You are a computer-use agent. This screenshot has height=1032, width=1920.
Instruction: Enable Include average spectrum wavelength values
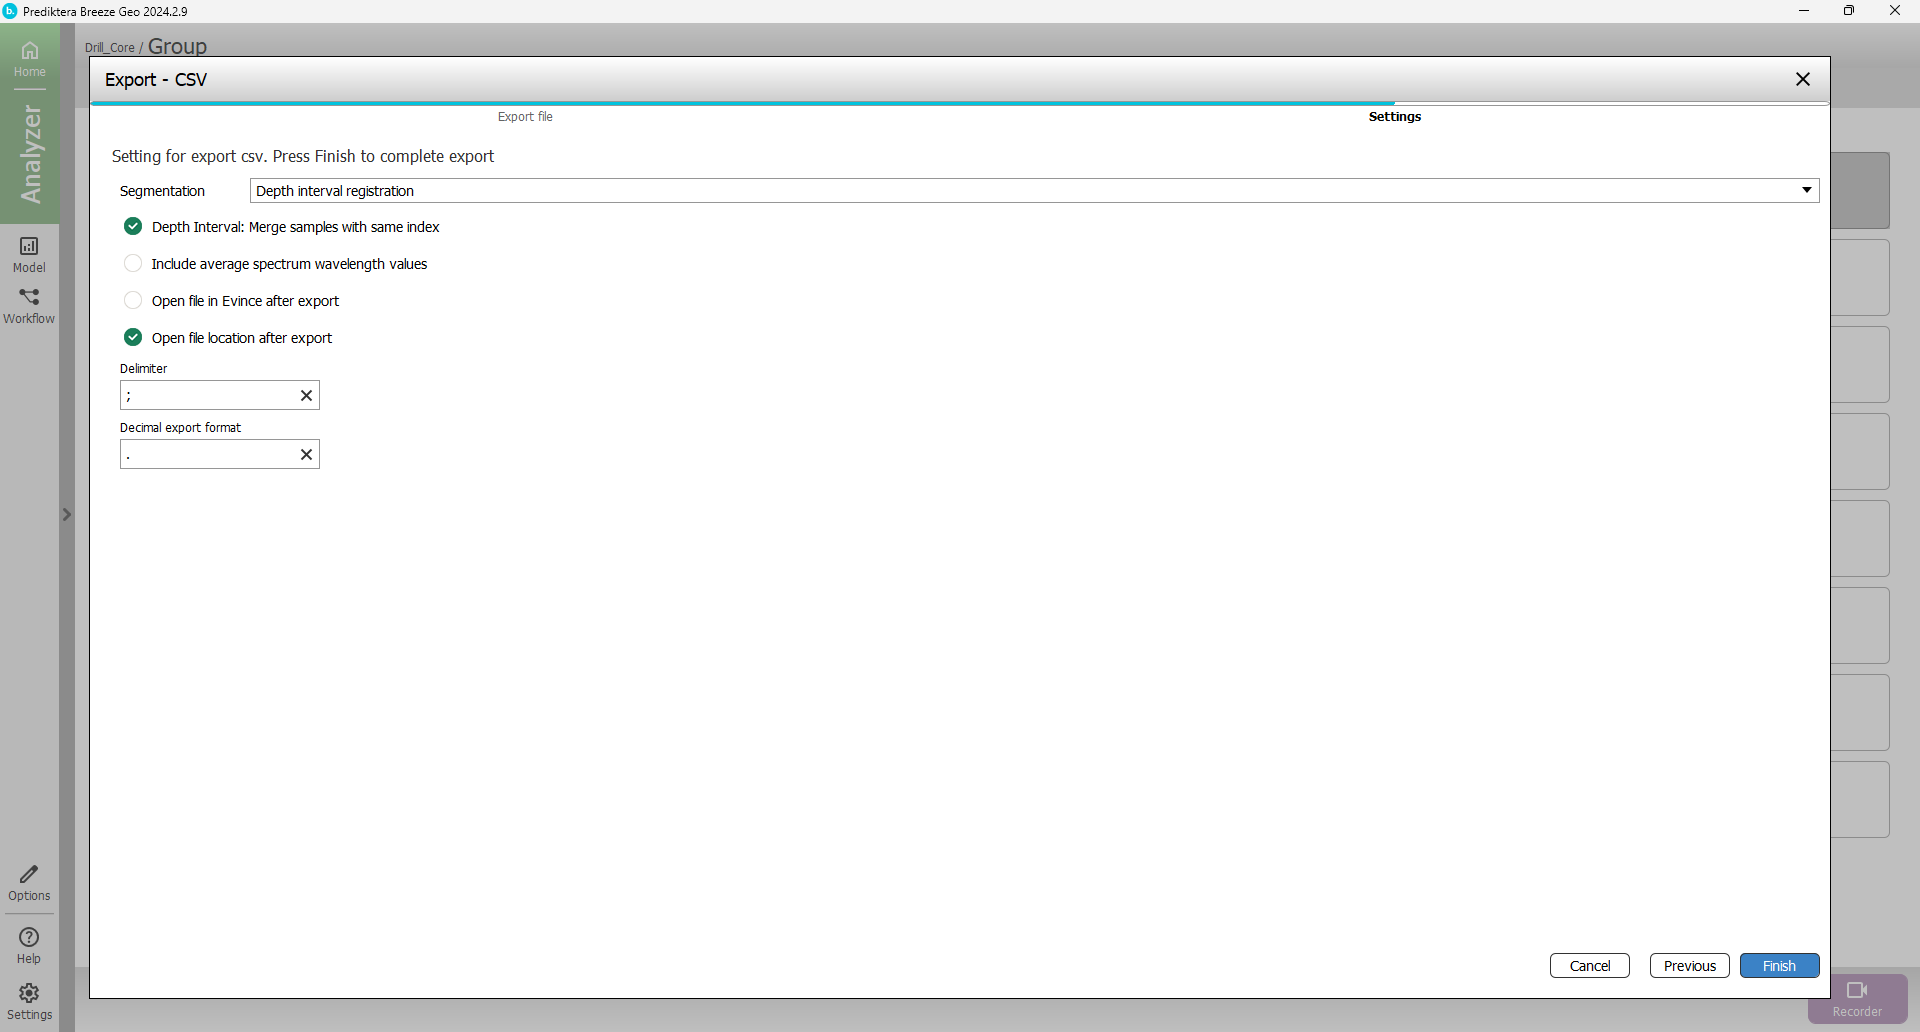tap(133, 264)
